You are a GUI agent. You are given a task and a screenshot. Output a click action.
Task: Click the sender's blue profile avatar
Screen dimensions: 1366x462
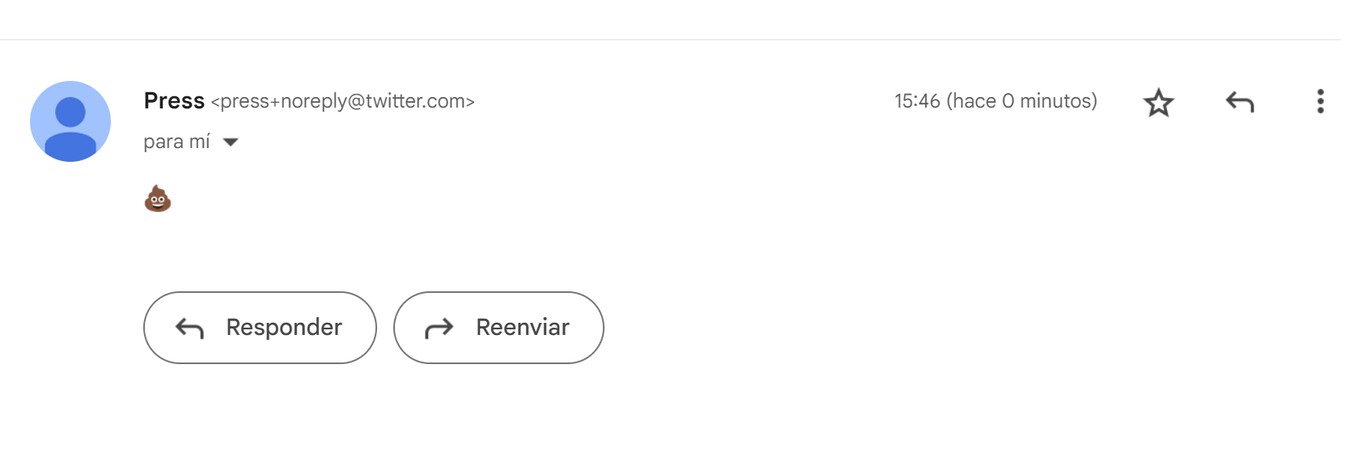coord(70,121)
